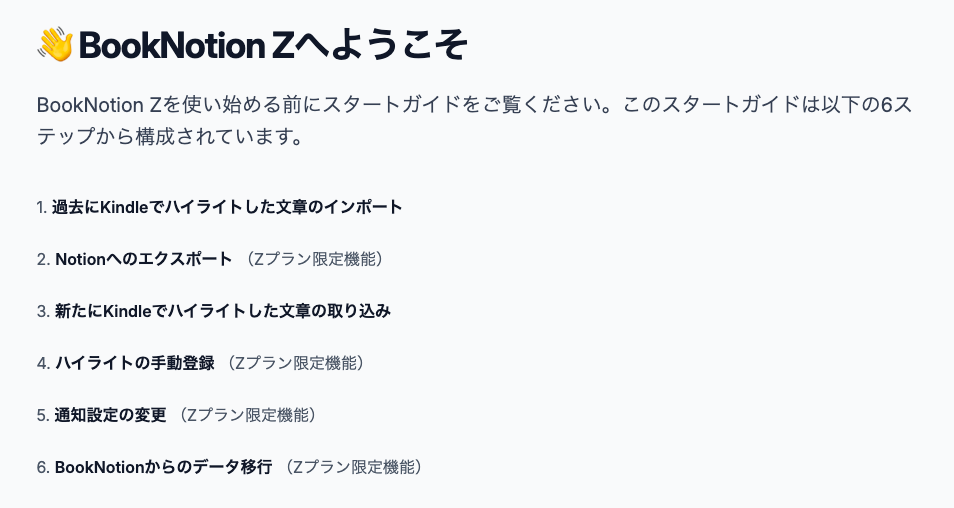Open 過去にKindleでハイライトした文章のインポート step
This screenshot has width=954, height=508.
(227, 207)
